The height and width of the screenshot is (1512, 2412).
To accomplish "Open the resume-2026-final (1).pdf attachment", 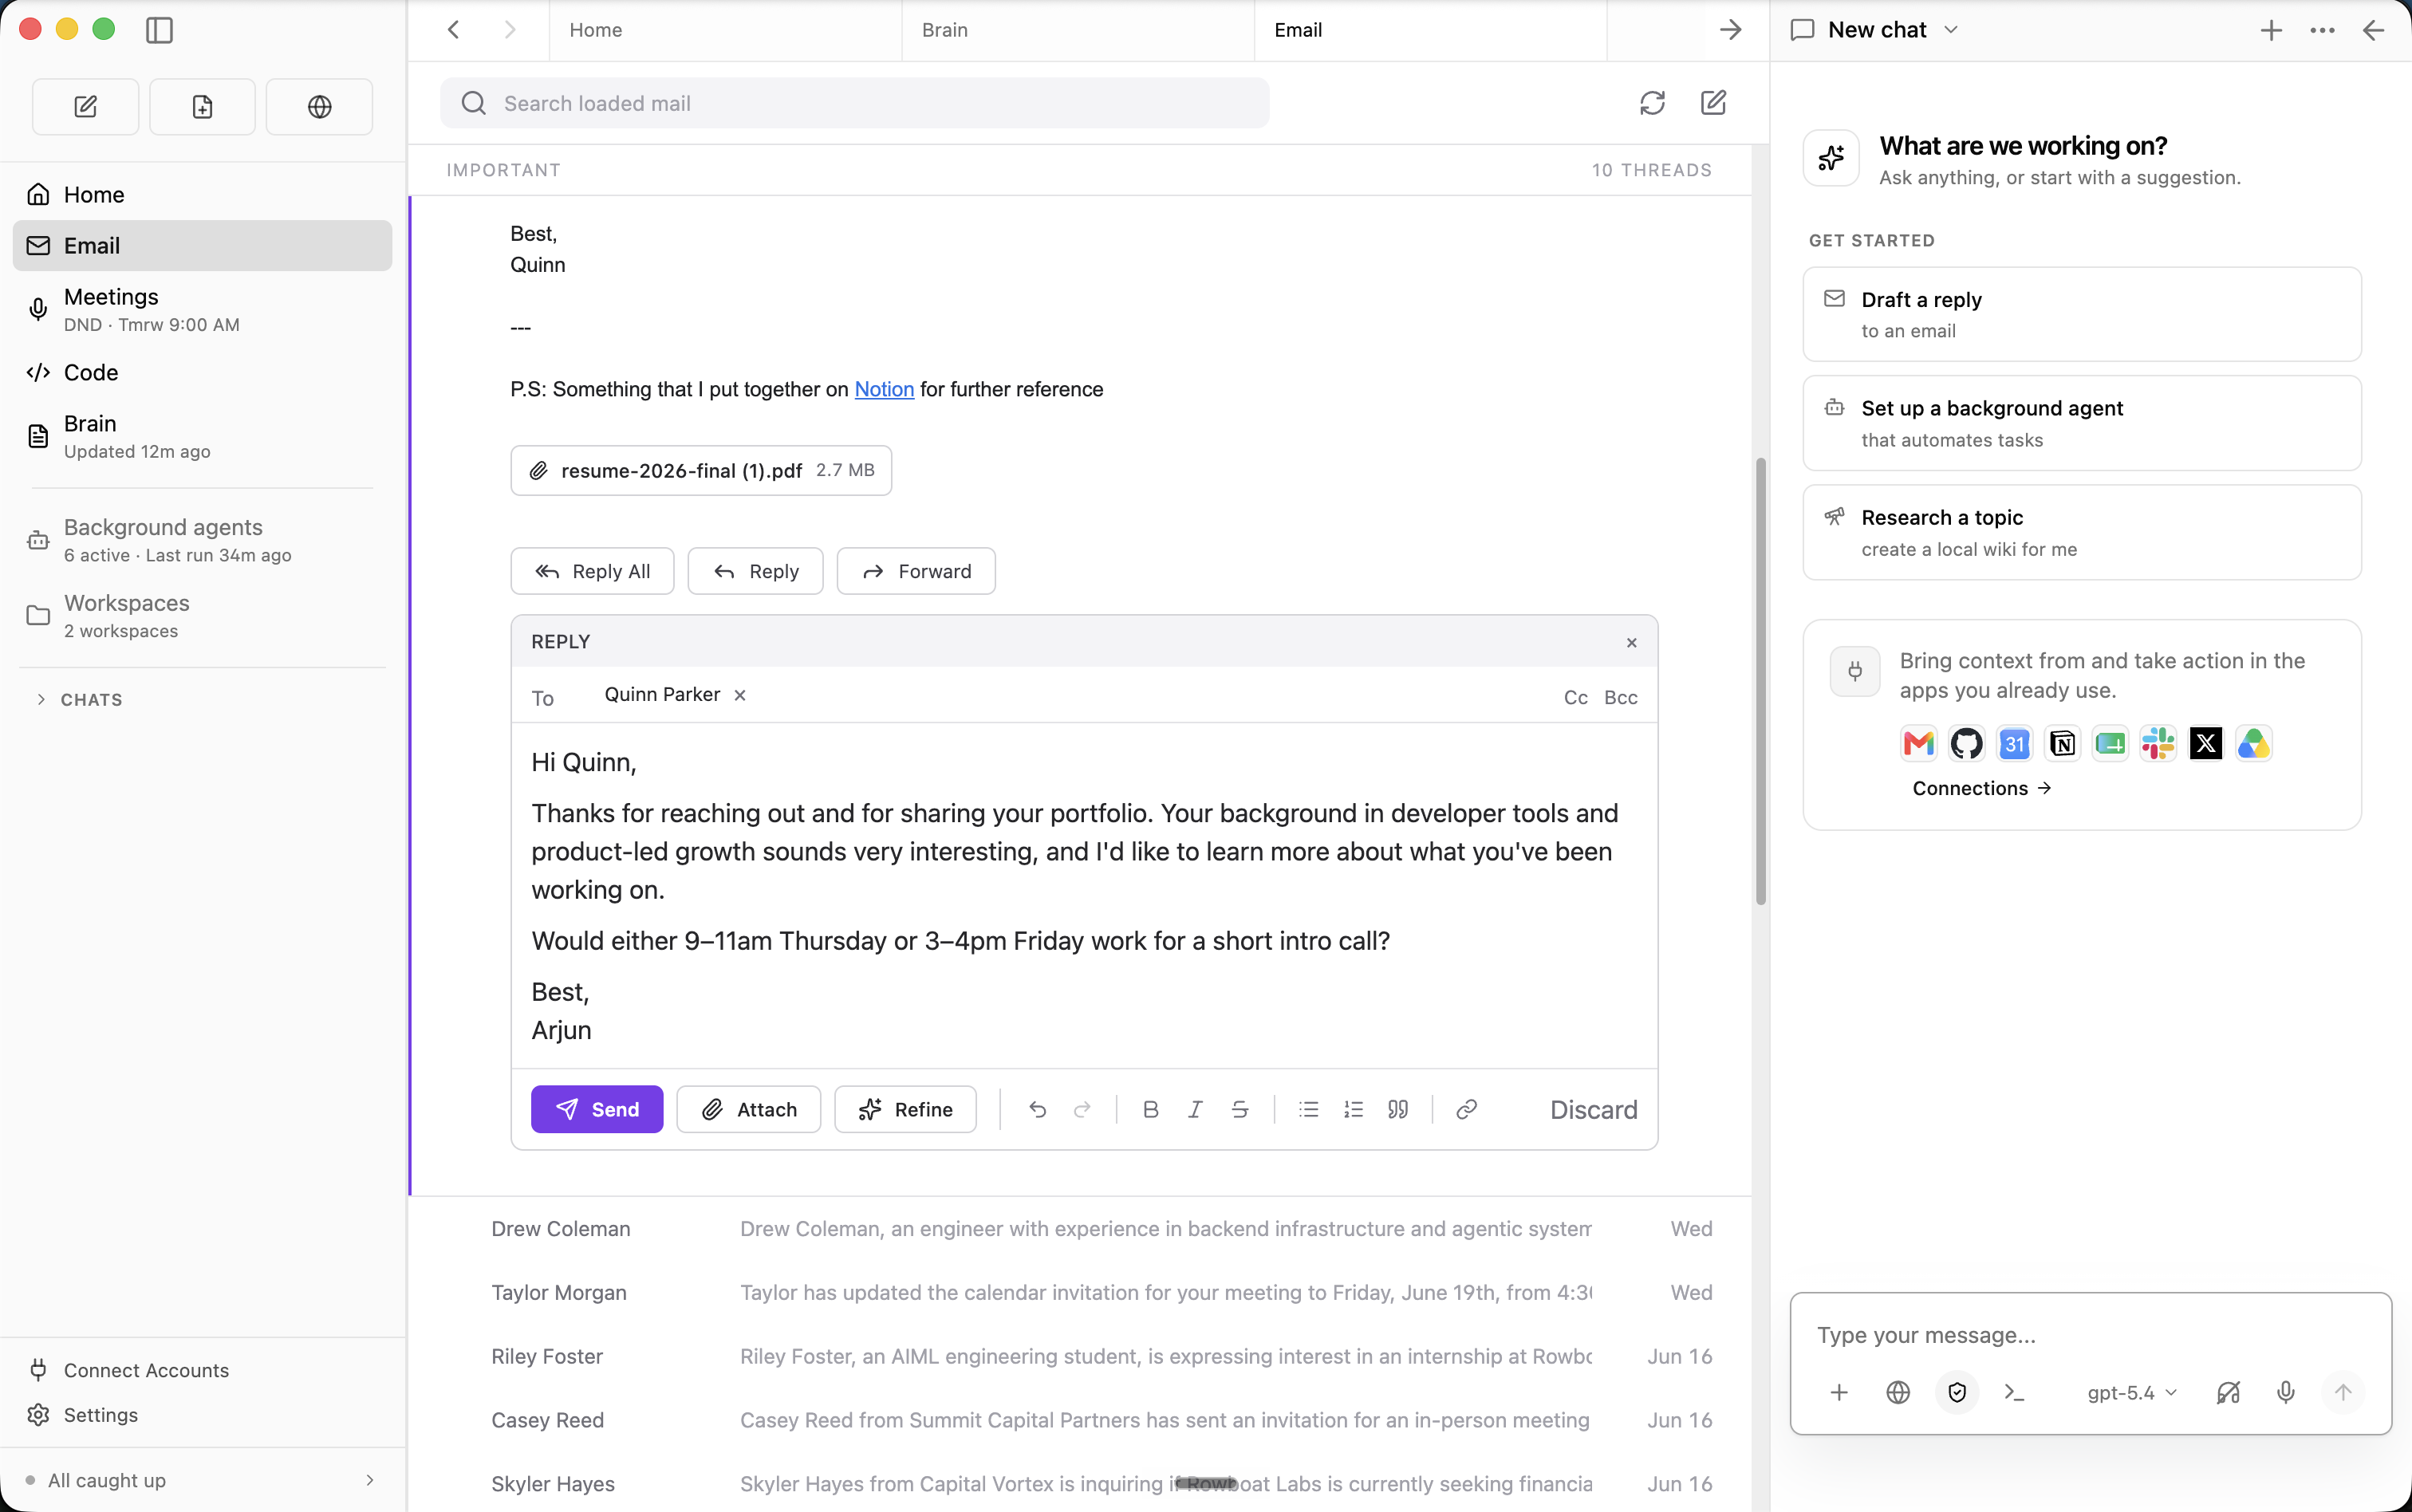I will tap(701, 470).
